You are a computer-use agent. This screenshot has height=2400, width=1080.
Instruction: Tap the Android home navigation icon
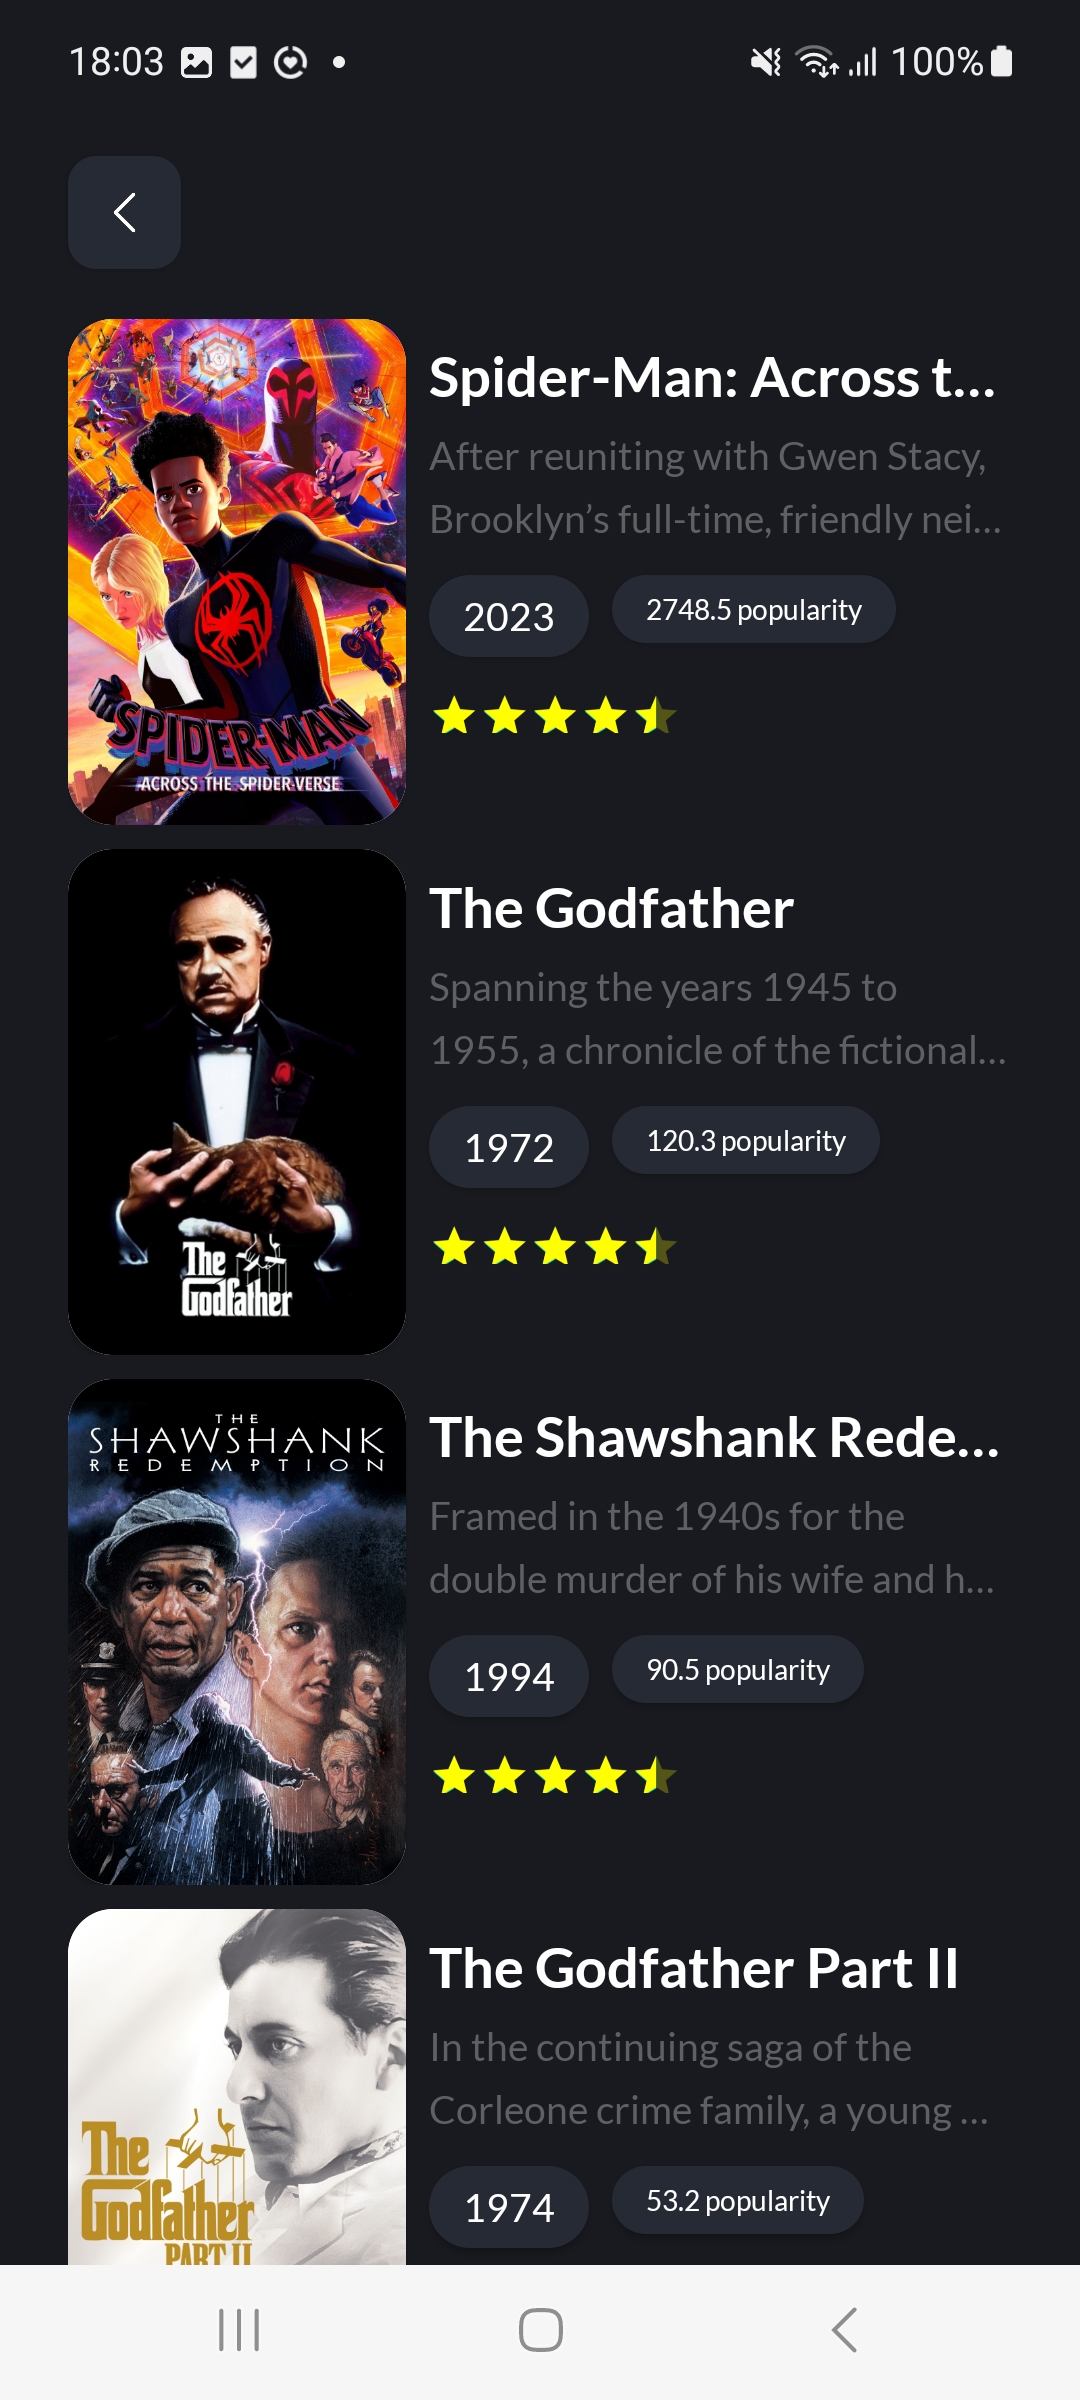540,2330
